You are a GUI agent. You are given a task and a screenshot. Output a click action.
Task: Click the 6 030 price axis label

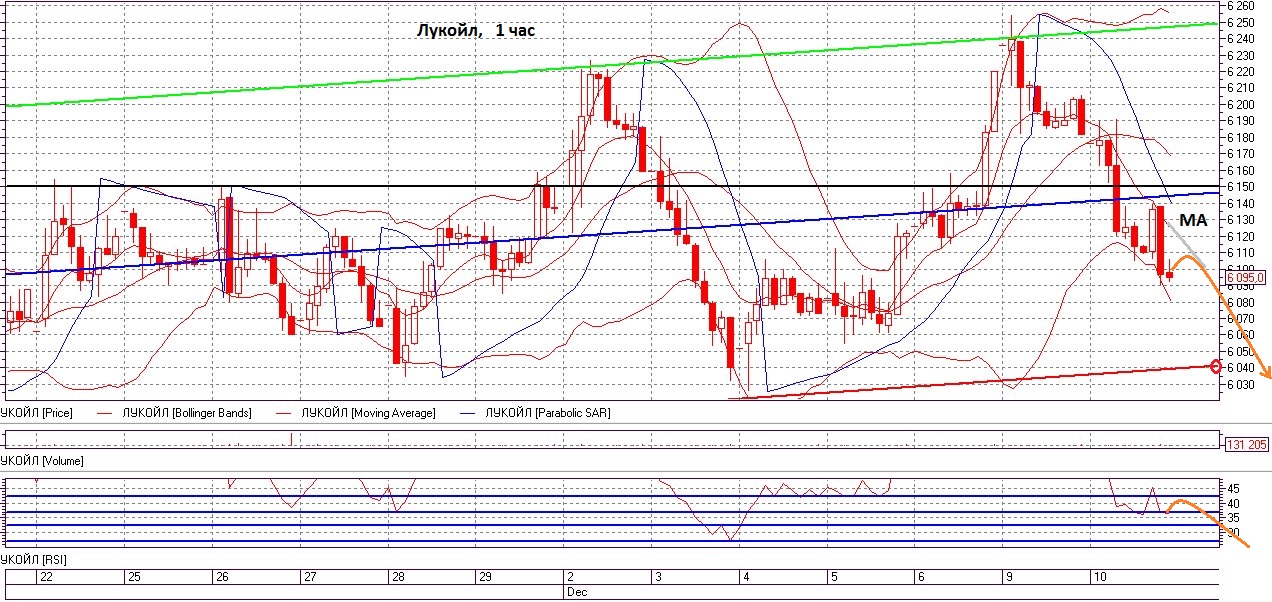(x=1241, y=384)
